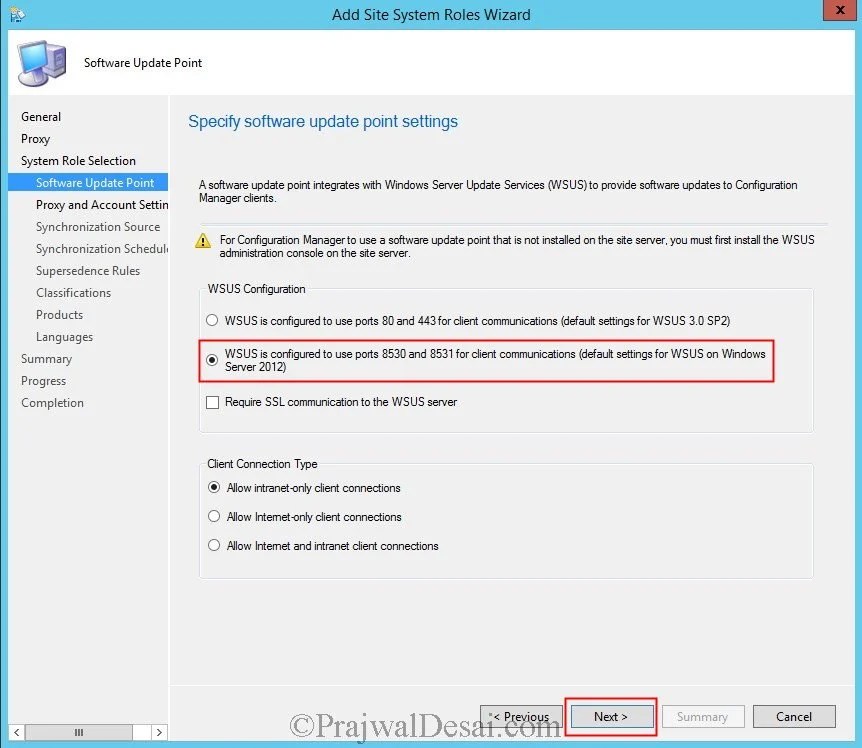Click the Next button
The height and width of the screenshot is (748, 862).
(x=611, y=716)
